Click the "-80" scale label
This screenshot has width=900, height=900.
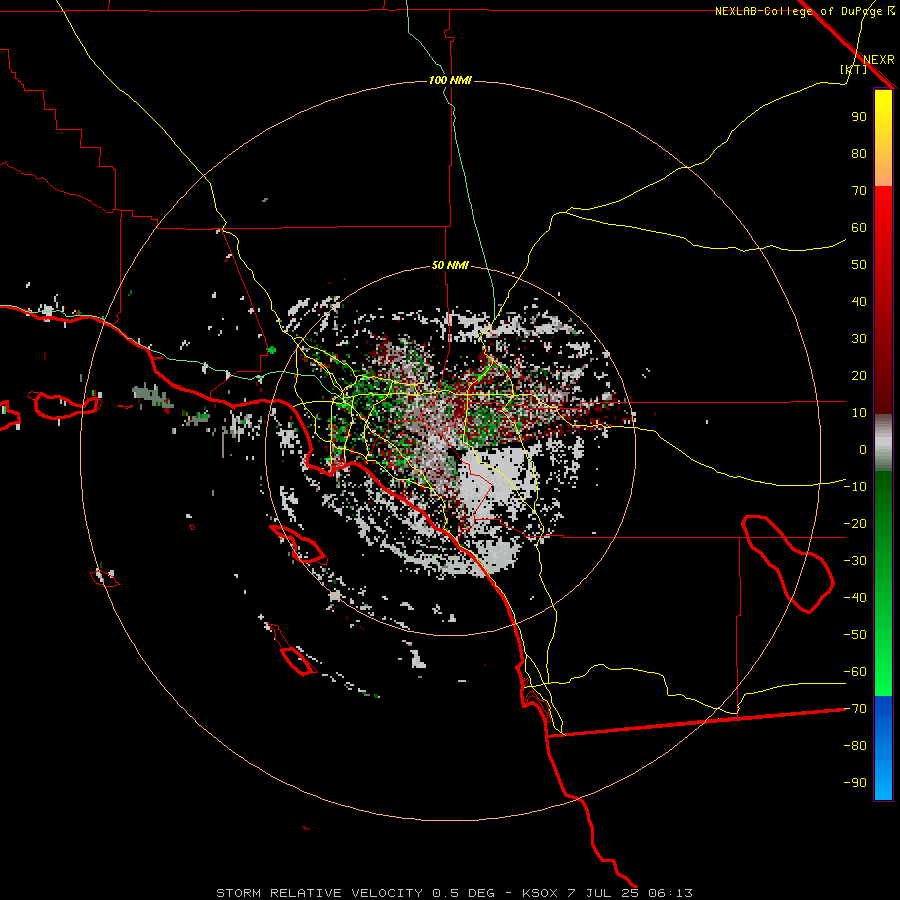pyautogui.click(x=855, y=746)
